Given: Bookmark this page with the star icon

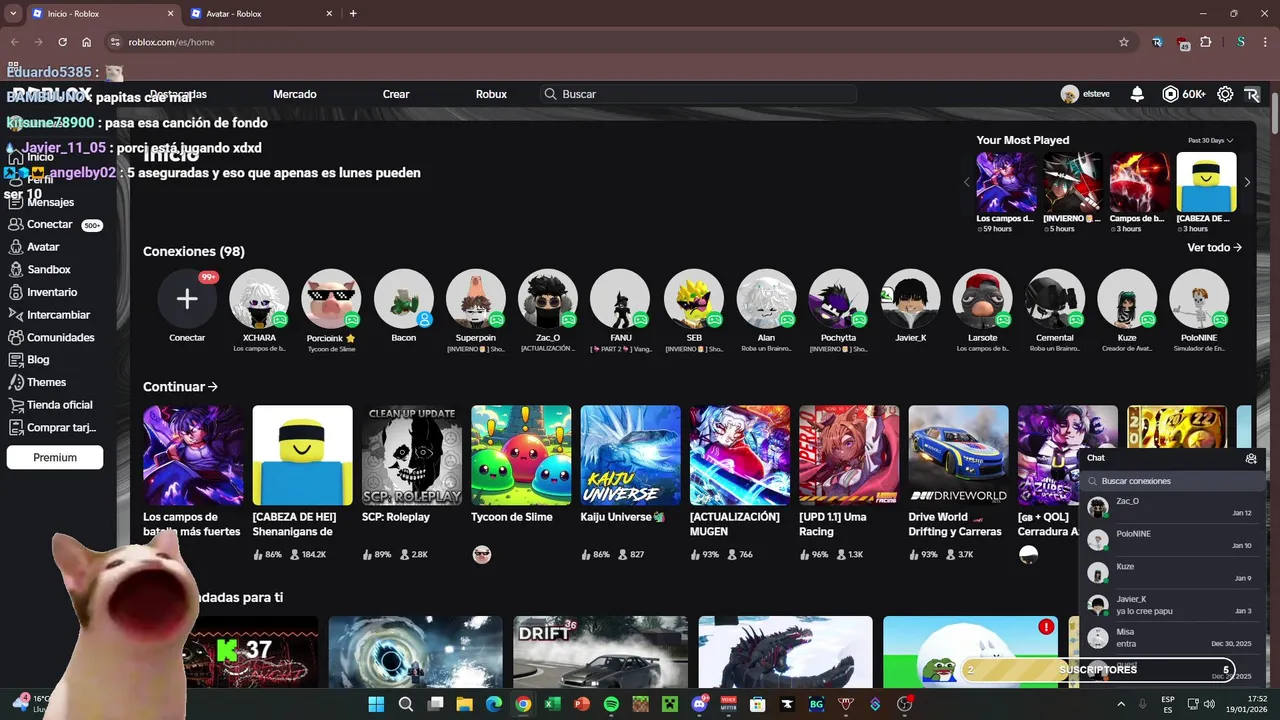Looking at the screenshot, I should (1124, 42).
